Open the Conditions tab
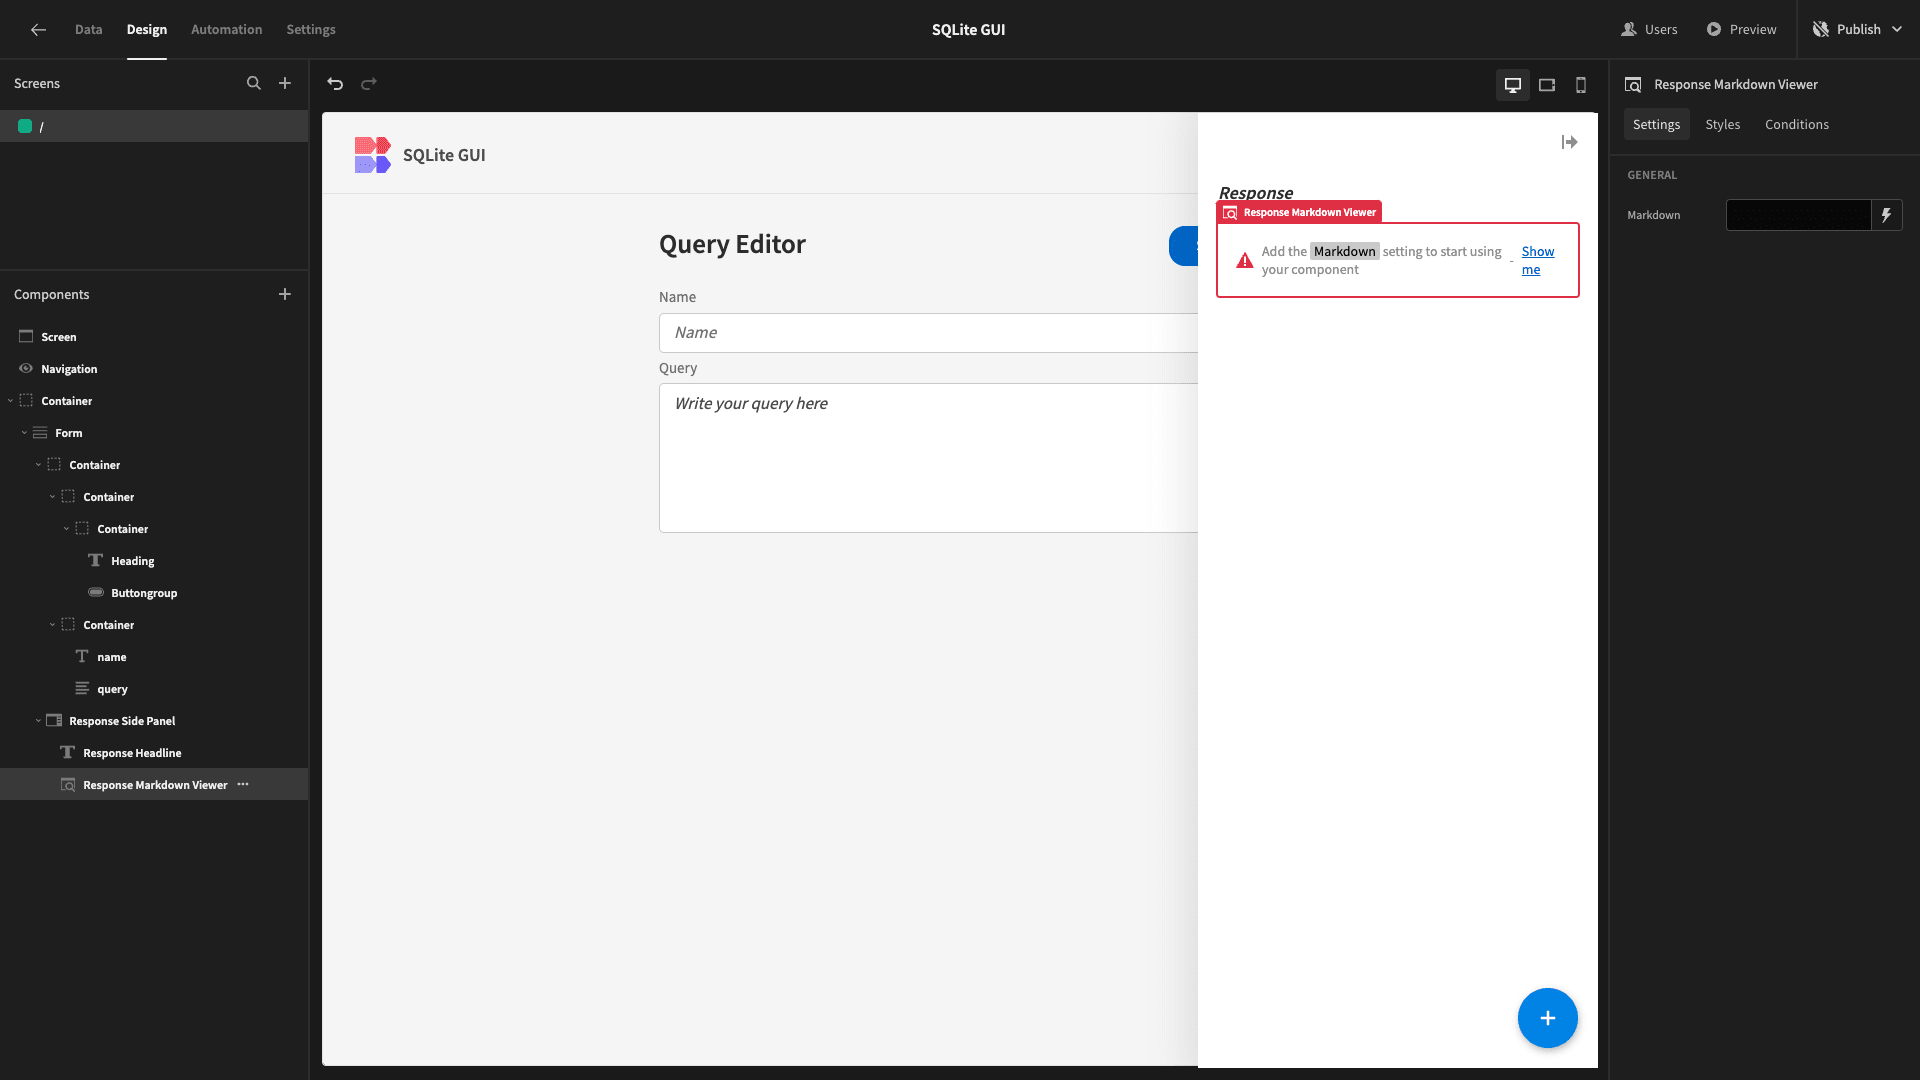This screenshot has height=1080, width=1920. coord(1796,125)
